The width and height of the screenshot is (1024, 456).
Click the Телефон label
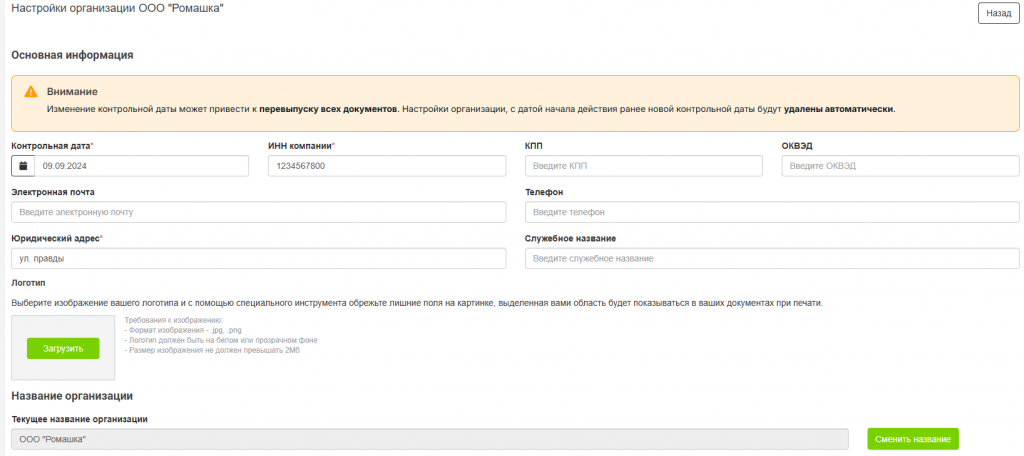tap(544, 192)
